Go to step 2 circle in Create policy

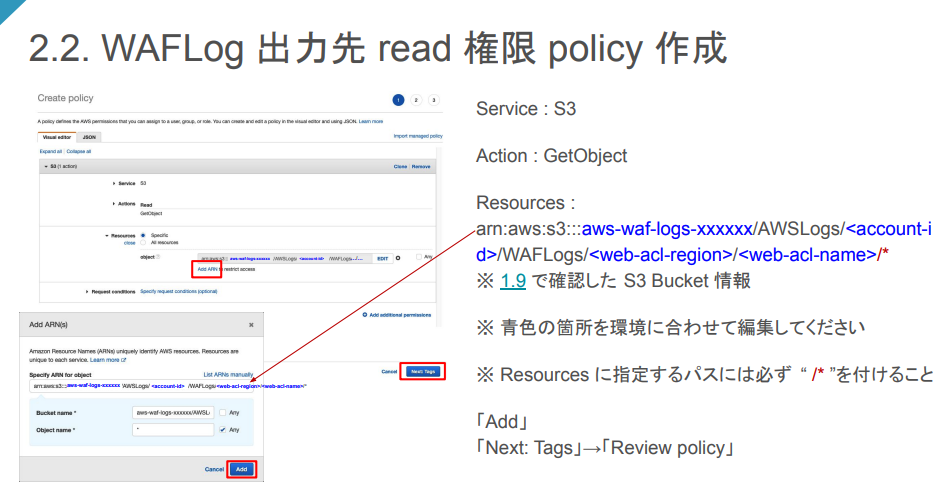pos(416,100)
